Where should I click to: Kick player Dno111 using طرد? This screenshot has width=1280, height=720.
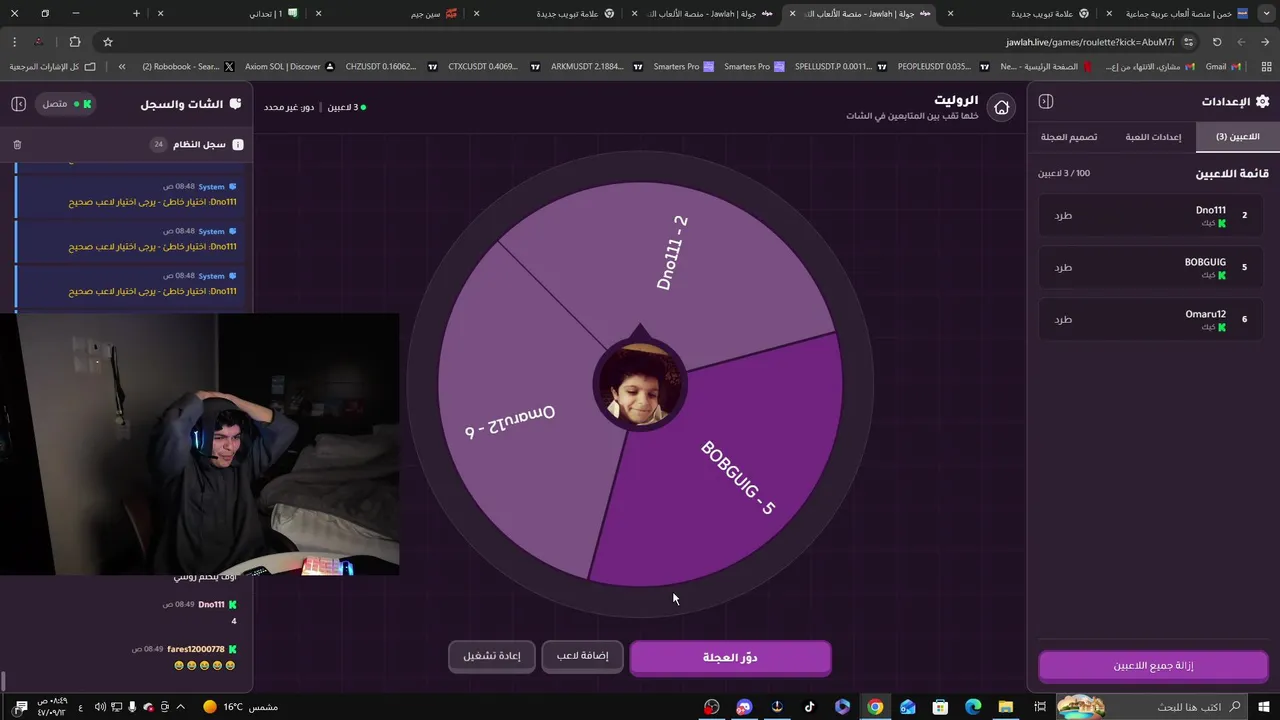coord(1063,215)
